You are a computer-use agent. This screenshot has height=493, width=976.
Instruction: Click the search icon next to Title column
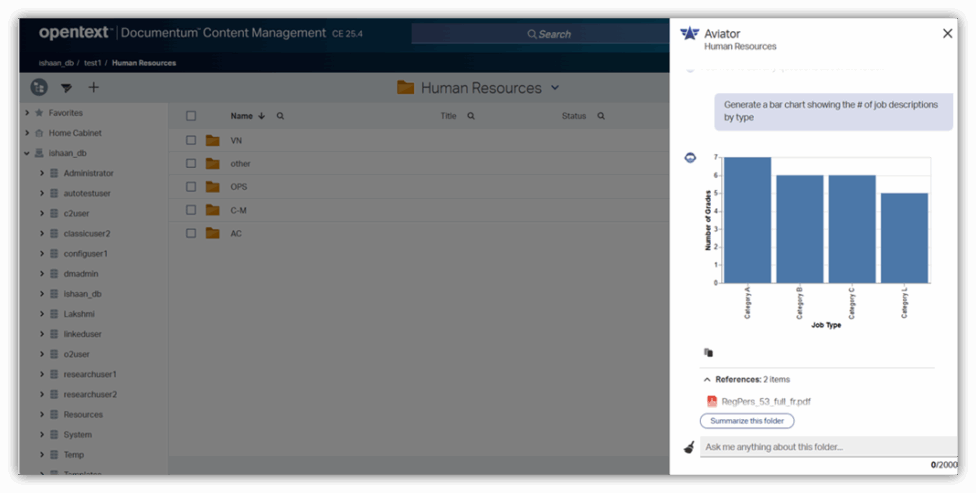[471, 116]
